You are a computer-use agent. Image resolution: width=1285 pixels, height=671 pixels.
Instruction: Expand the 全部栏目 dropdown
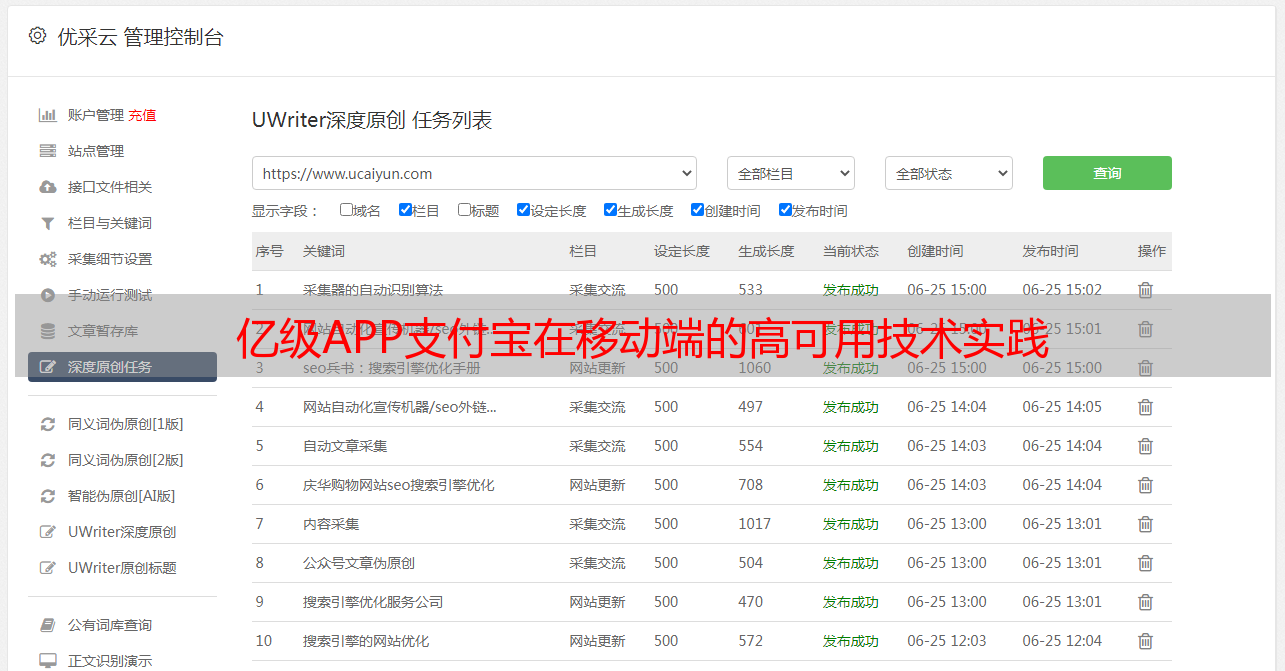(x=790, y=173)
